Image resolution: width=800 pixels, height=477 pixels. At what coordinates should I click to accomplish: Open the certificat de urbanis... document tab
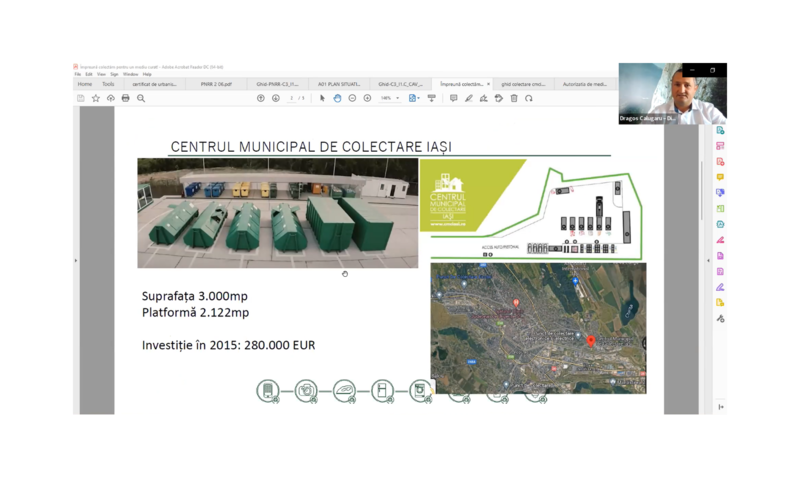point(155,84)
